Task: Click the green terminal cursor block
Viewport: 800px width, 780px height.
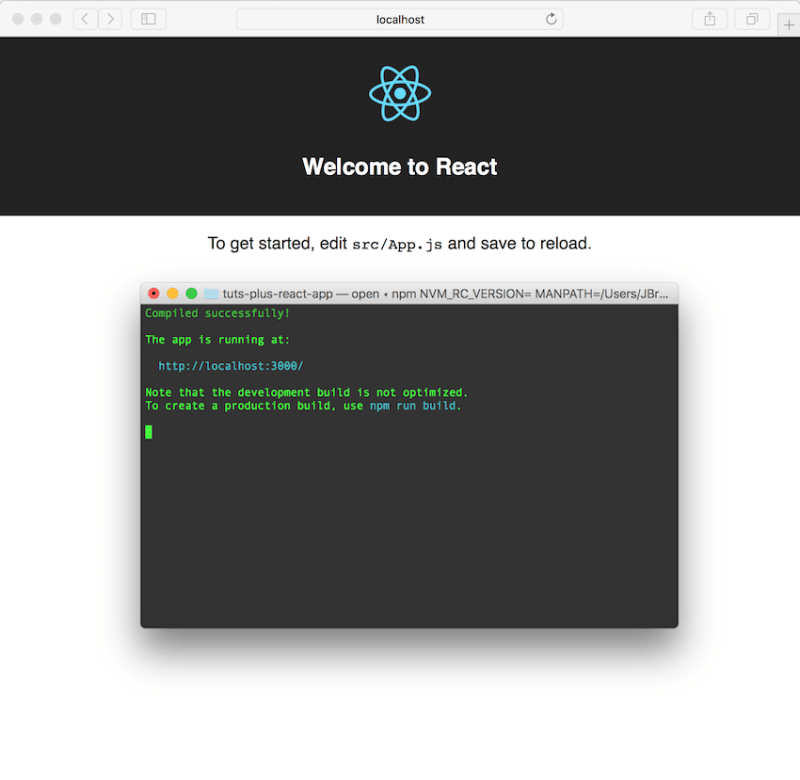Action: click(x=148, y=432)
